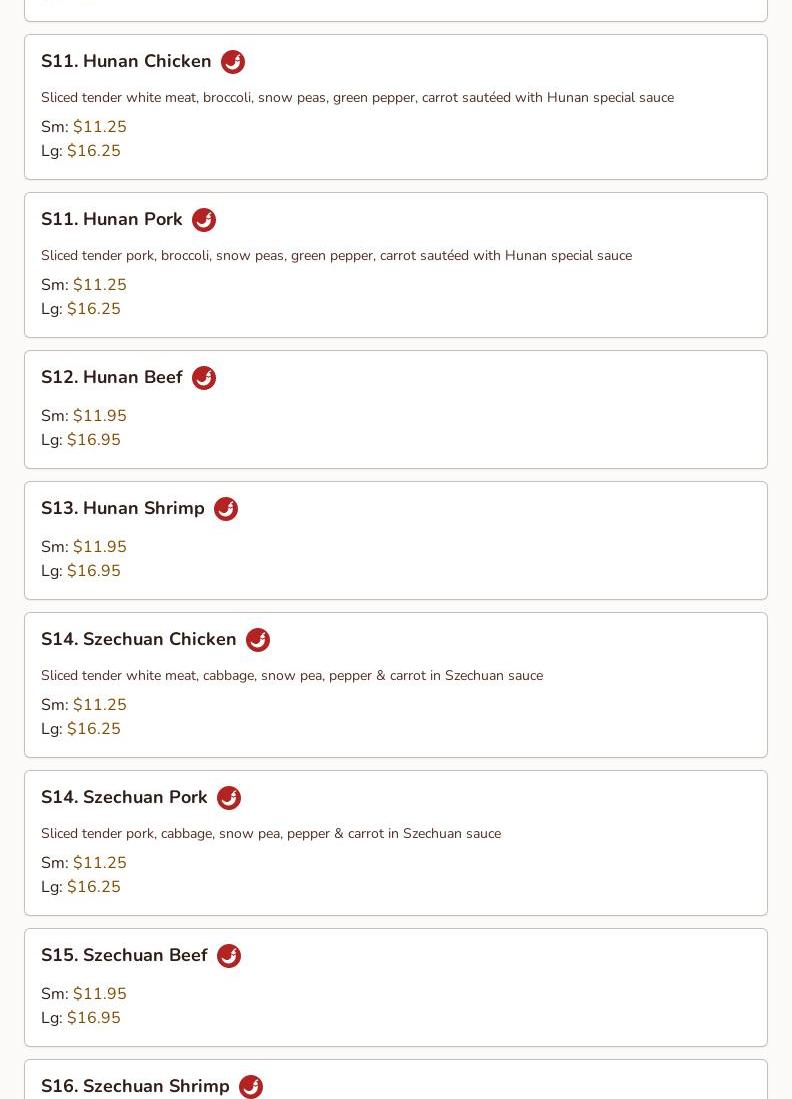This screenshot has width=792, height=1099.
Task: Open the S16. Szechuan Shrimp item
Action: (x=135, y=1085)
